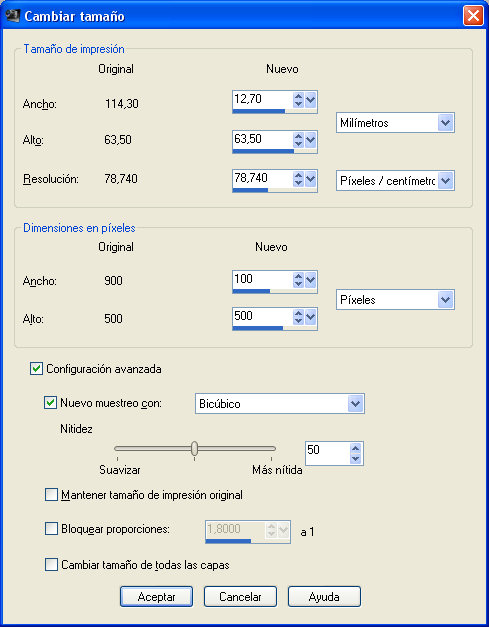Screen dimensions: 489x627
Task: Increase Nitidez value with spinner arrows
Action: tap(355, 448)
